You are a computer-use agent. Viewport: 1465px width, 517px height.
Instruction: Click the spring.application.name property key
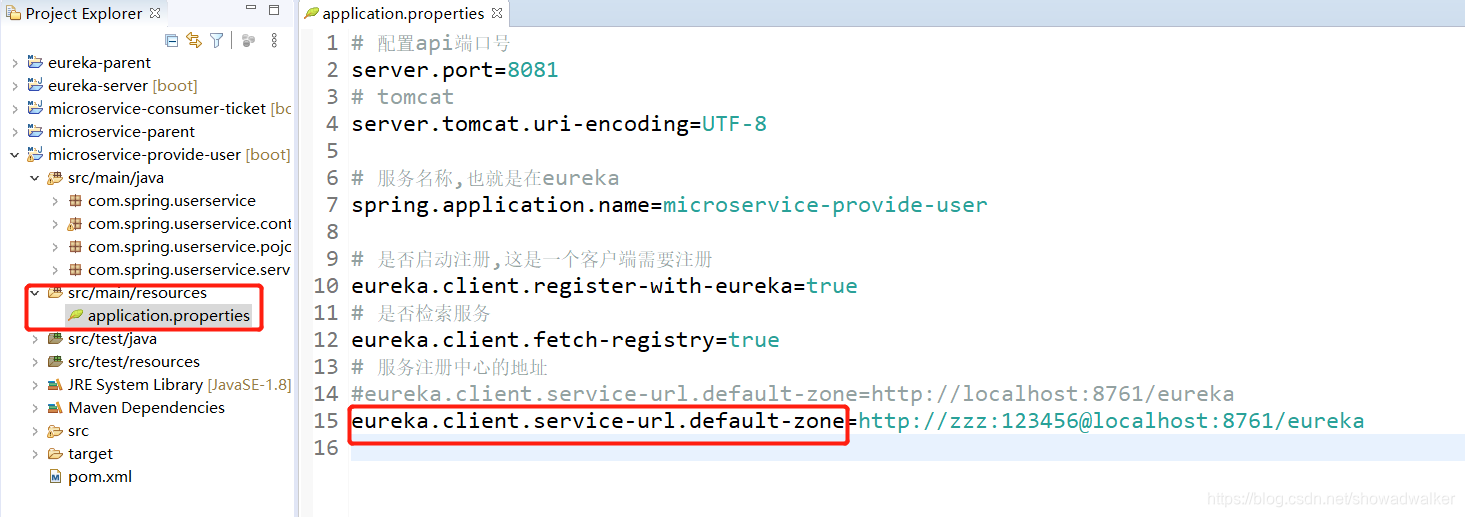pyautogui.click(x=500, y=205)
